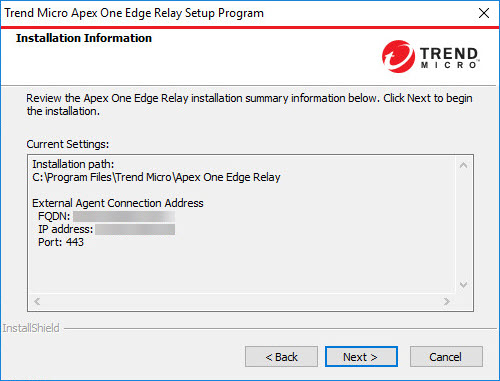Viewport: 500px width, 381px height.
Task: Click the blurred IP address value
Action: [x=135, y=229]
